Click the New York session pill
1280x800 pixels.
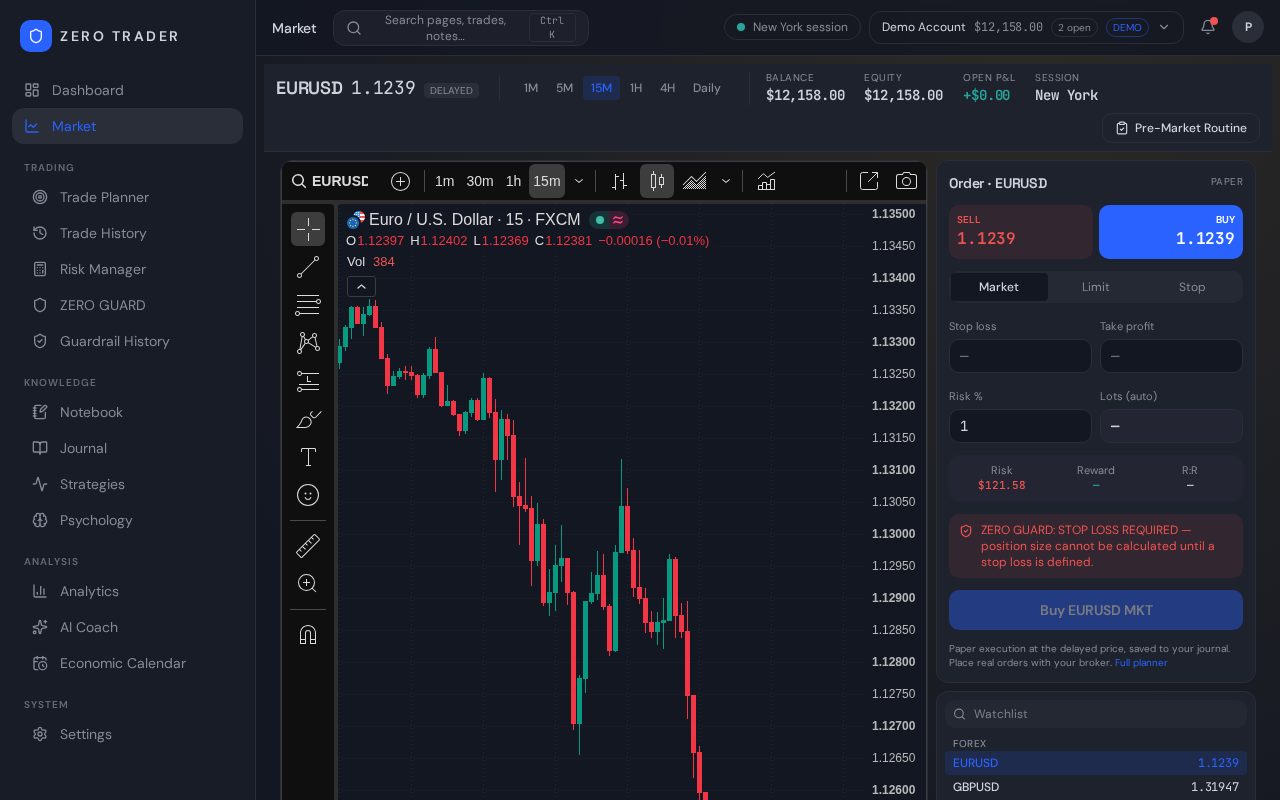pyautogui.click(x=792, y=27)
